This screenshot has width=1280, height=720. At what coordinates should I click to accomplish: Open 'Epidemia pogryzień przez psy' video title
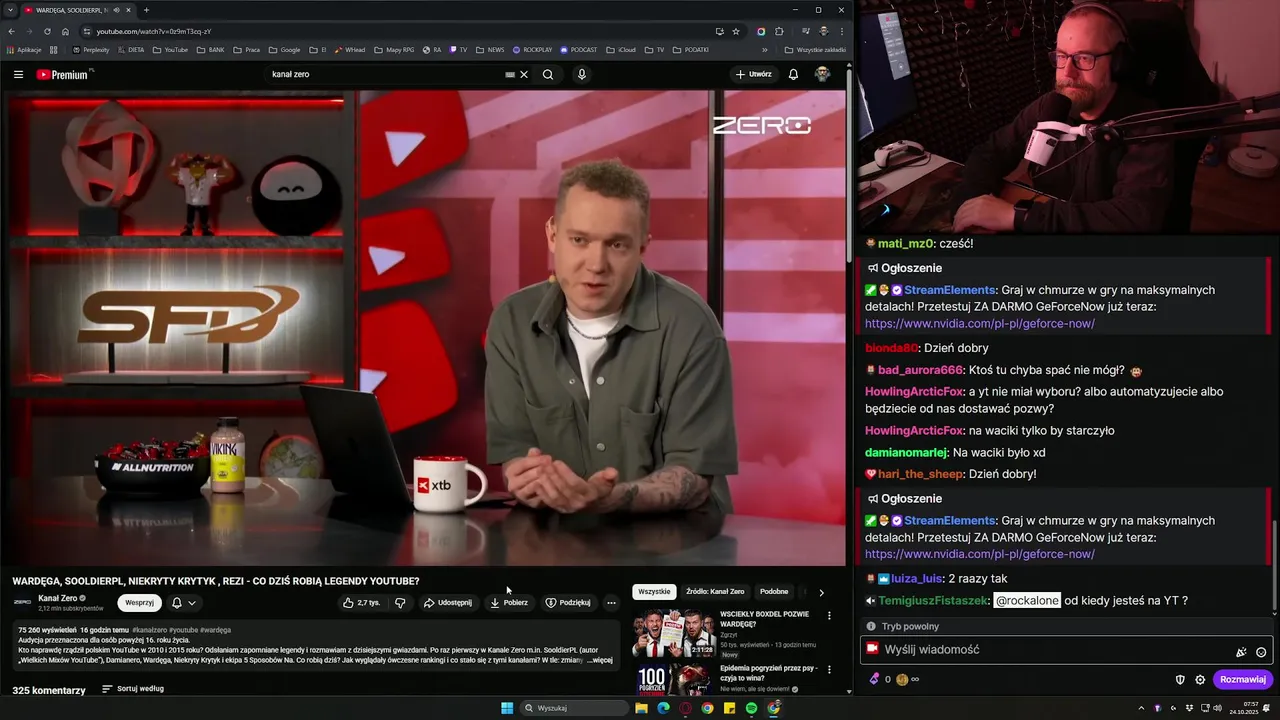point(768,672)
